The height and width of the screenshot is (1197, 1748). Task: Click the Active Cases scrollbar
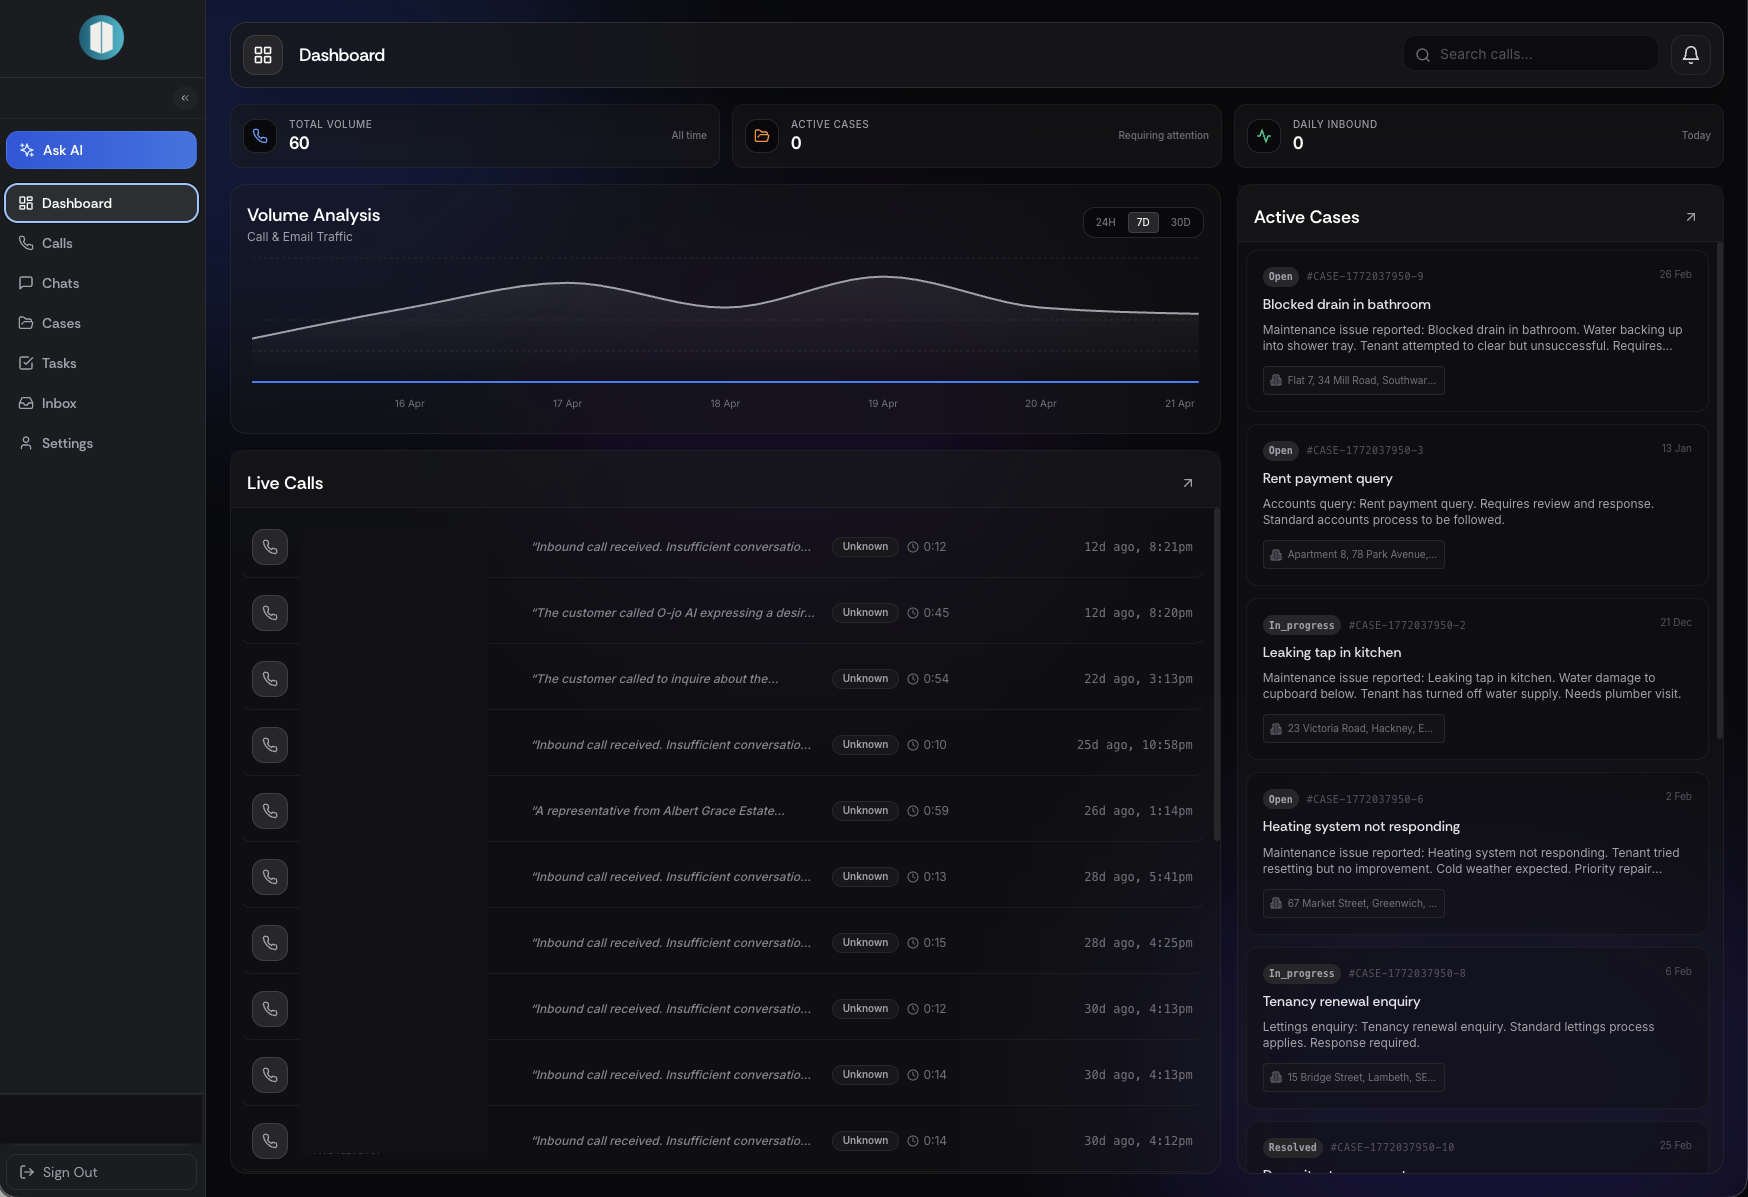point(1719,490)
